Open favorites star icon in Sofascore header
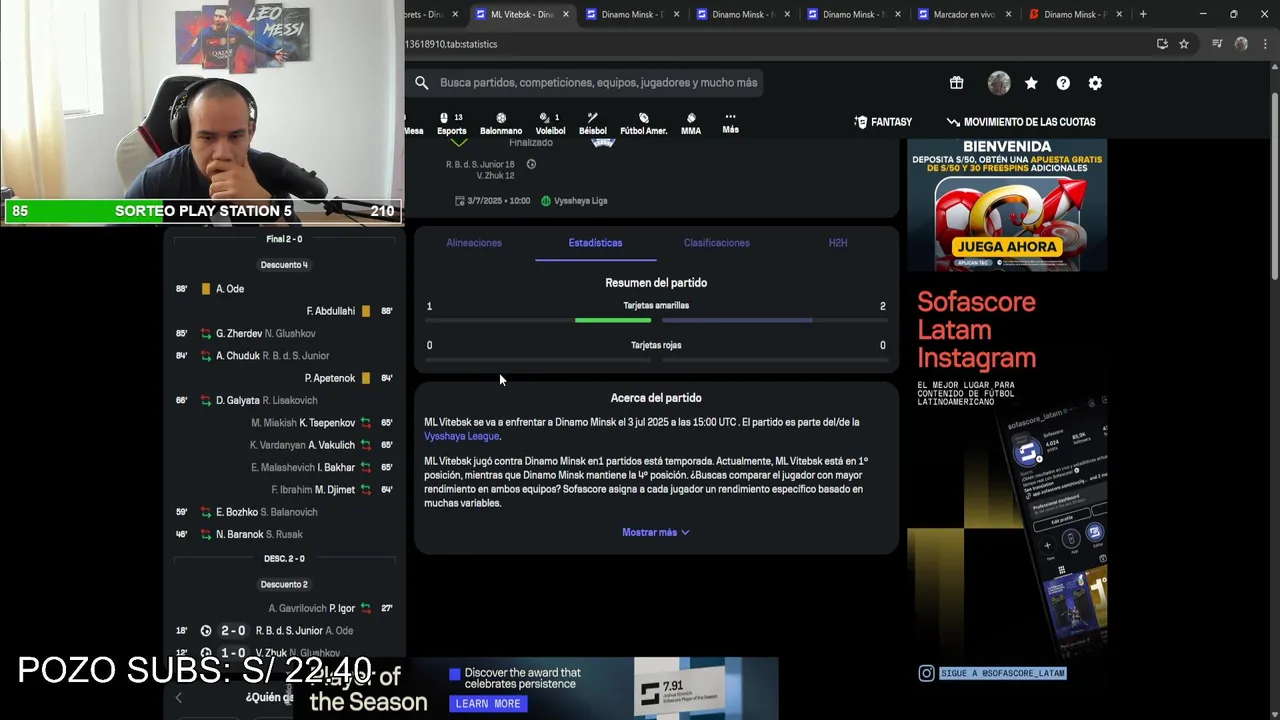 1031,83
